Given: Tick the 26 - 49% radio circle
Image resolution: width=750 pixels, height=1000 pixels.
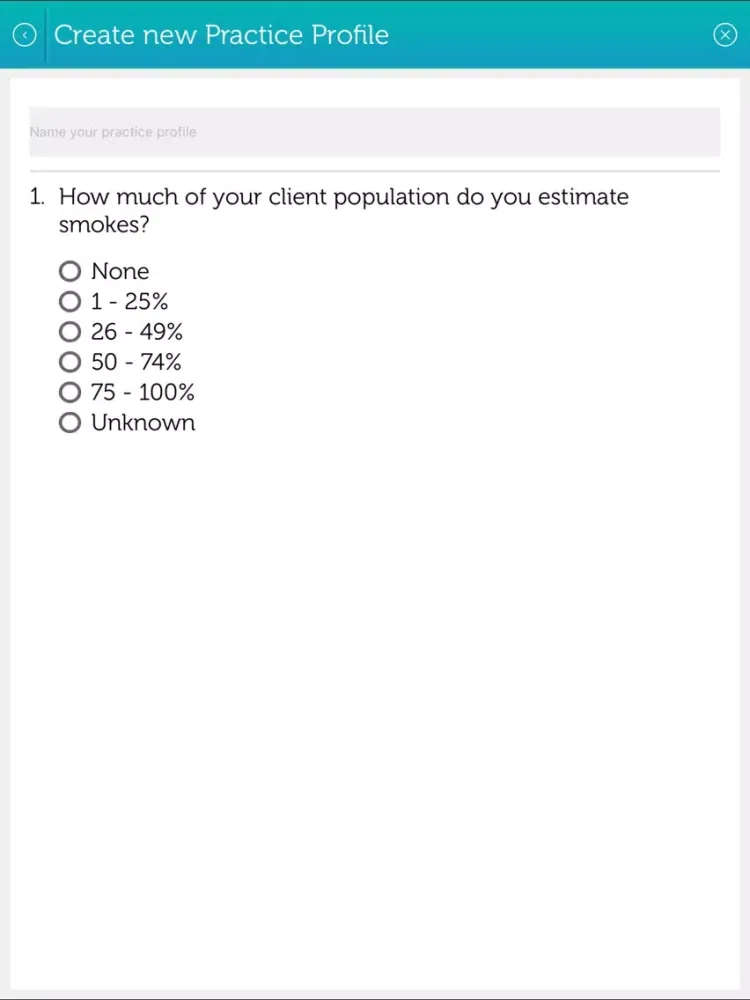Looking at the screenshot, I should point(70,332).
